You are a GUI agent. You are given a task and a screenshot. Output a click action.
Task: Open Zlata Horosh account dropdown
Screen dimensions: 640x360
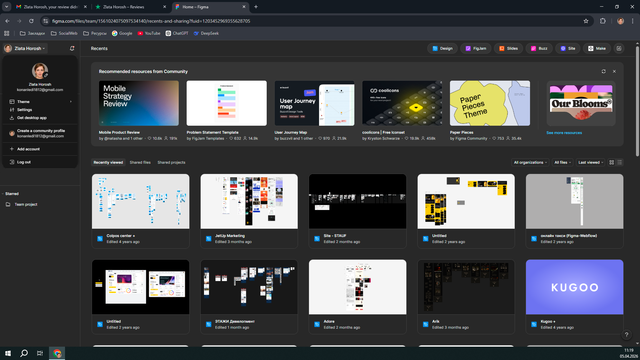[24, 49]
